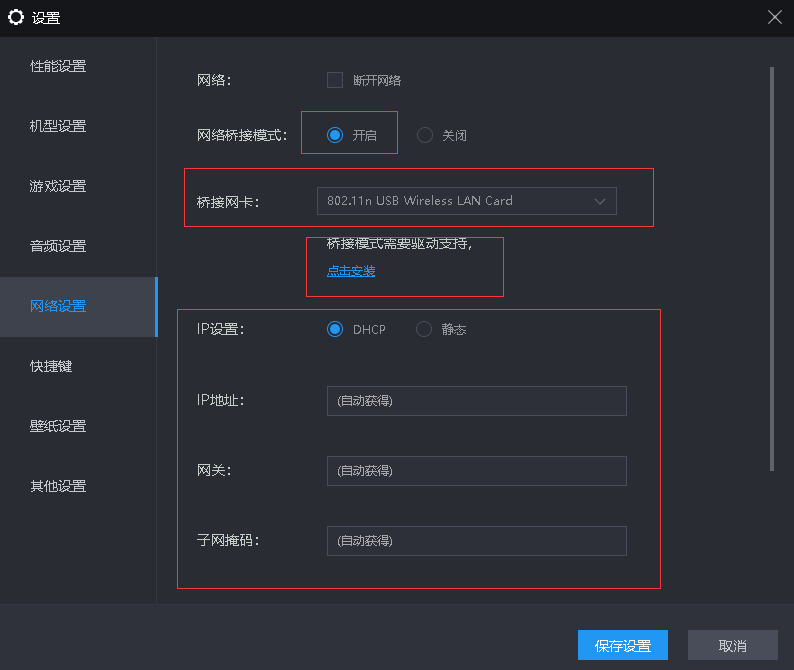Screen dimensions: 794x670
Task: Open 音频设置 section
Action: (58, 246)
